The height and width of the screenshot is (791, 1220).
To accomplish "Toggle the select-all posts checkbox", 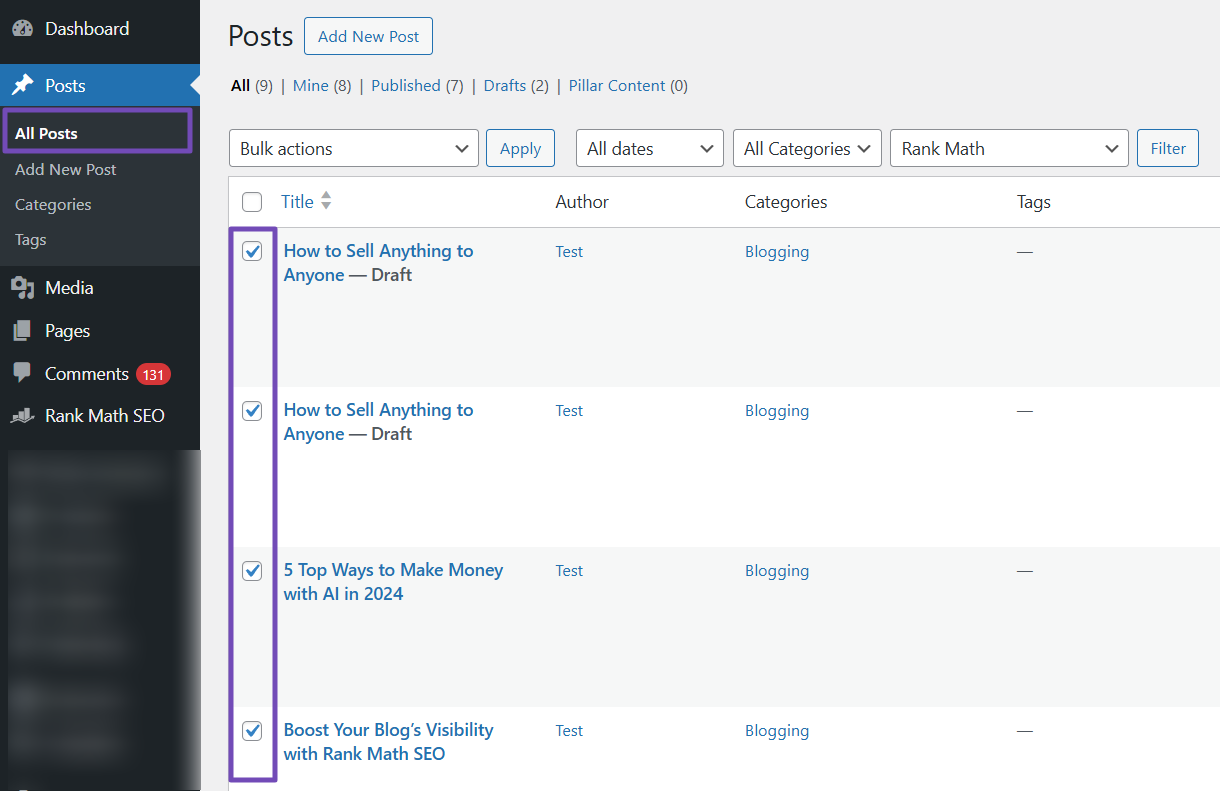I will (252, 201).
